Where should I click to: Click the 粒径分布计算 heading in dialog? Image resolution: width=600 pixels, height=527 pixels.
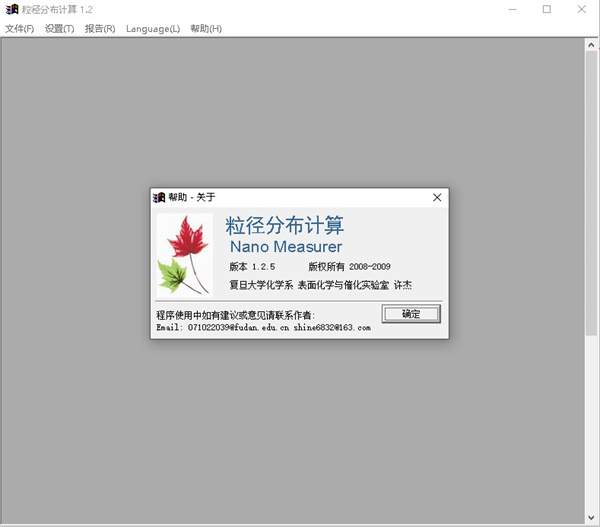[285, 225]
